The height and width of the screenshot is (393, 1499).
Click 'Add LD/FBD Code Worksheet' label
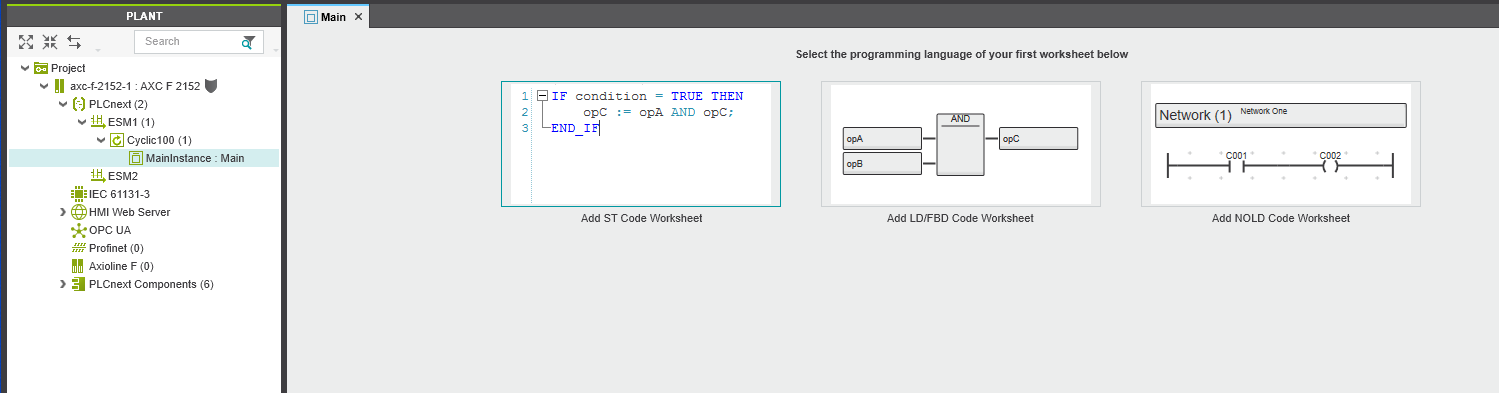[960, 218]
